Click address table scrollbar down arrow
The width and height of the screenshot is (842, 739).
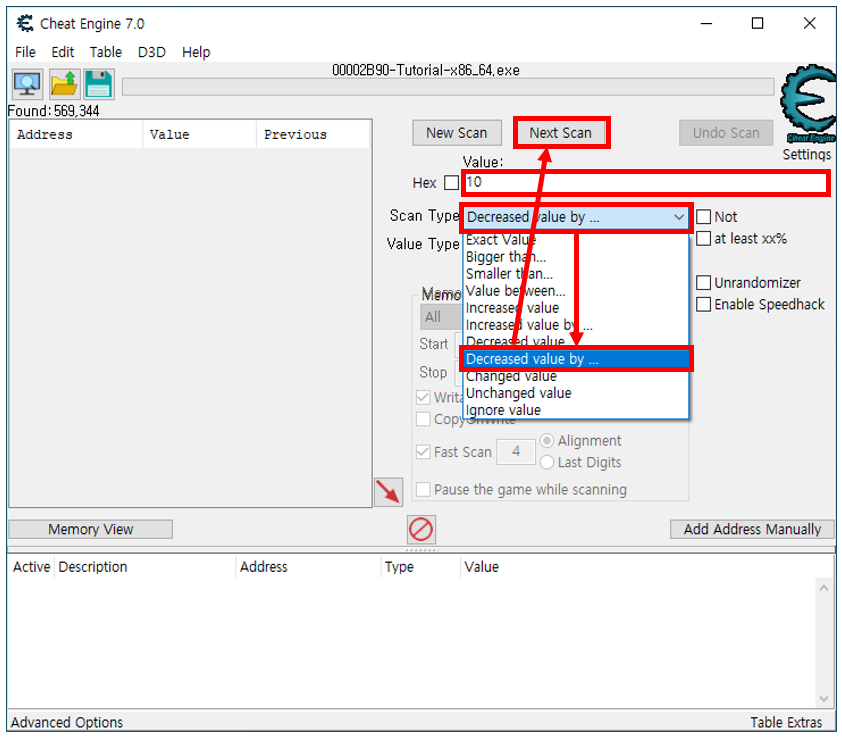(824, 699)
